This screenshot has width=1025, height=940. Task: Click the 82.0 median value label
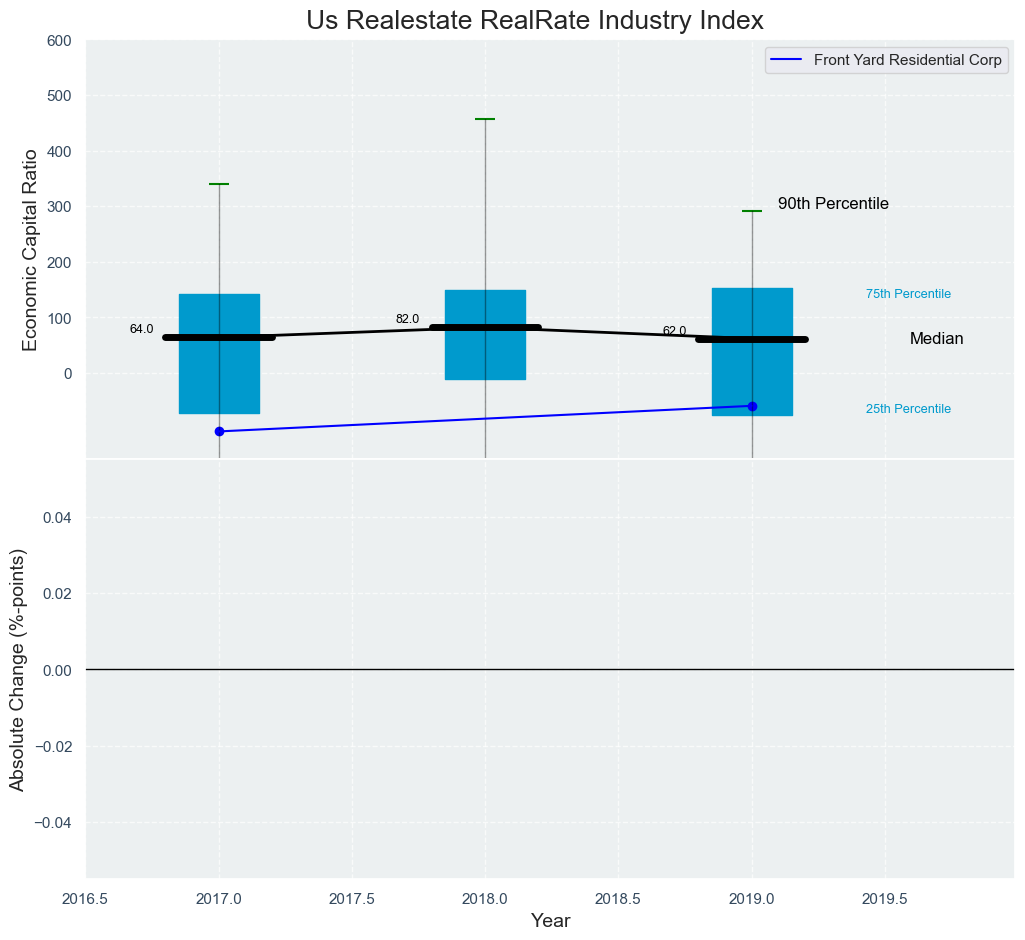(407, 319)
